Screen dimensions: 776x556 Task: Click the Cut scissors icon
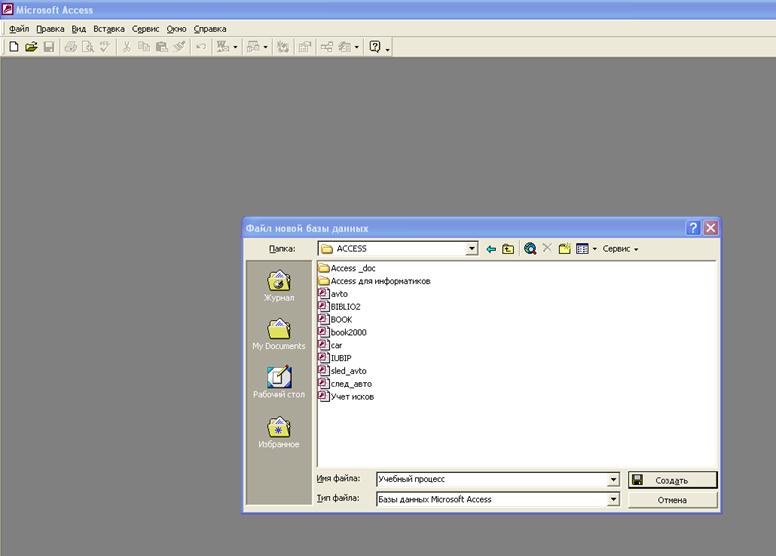click(x=127, y=47)
